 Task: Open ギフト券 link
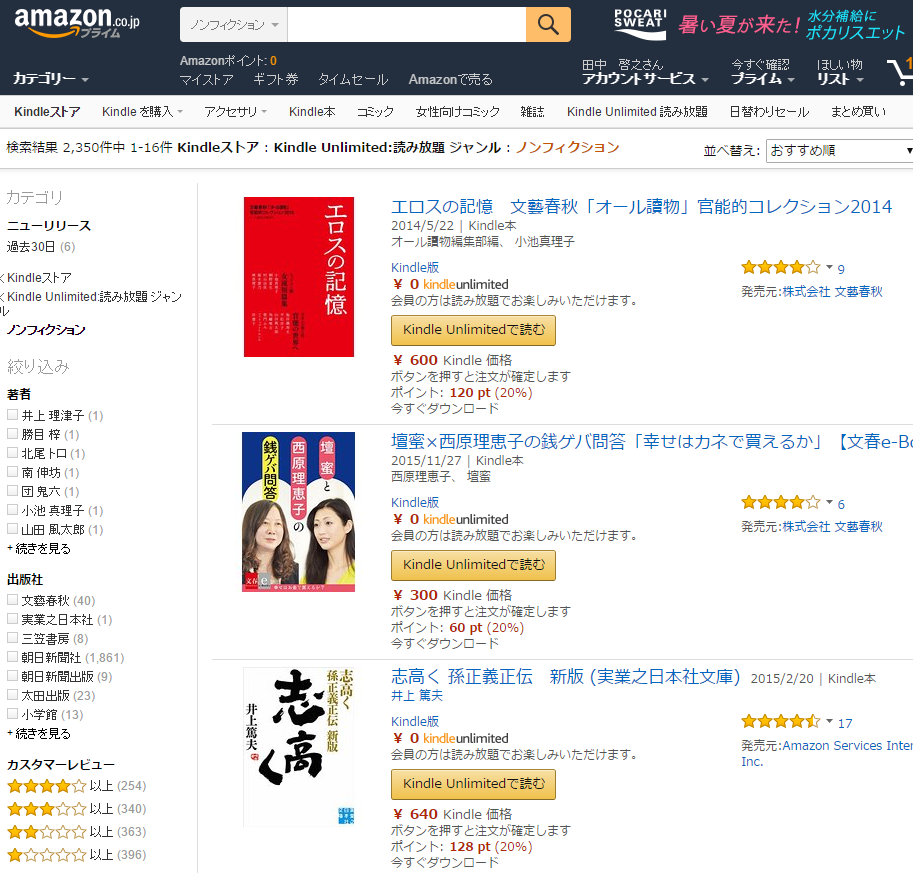pos(276,79)
